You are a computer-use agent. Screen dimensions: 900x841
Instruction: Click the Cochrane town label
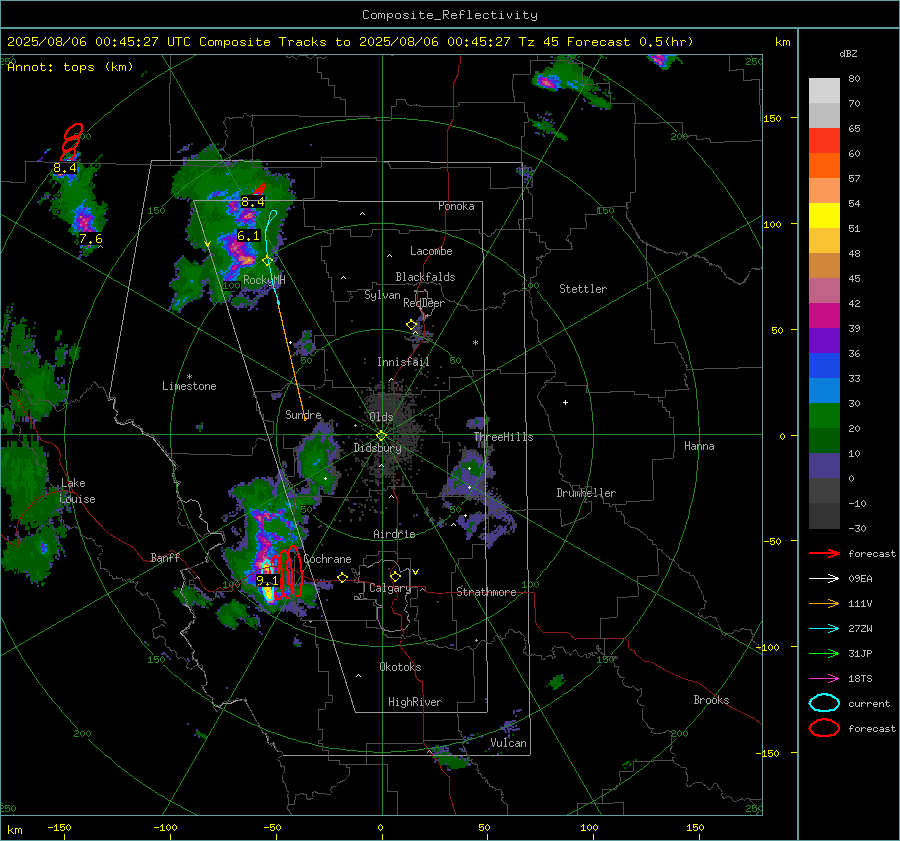coord(327,559)
